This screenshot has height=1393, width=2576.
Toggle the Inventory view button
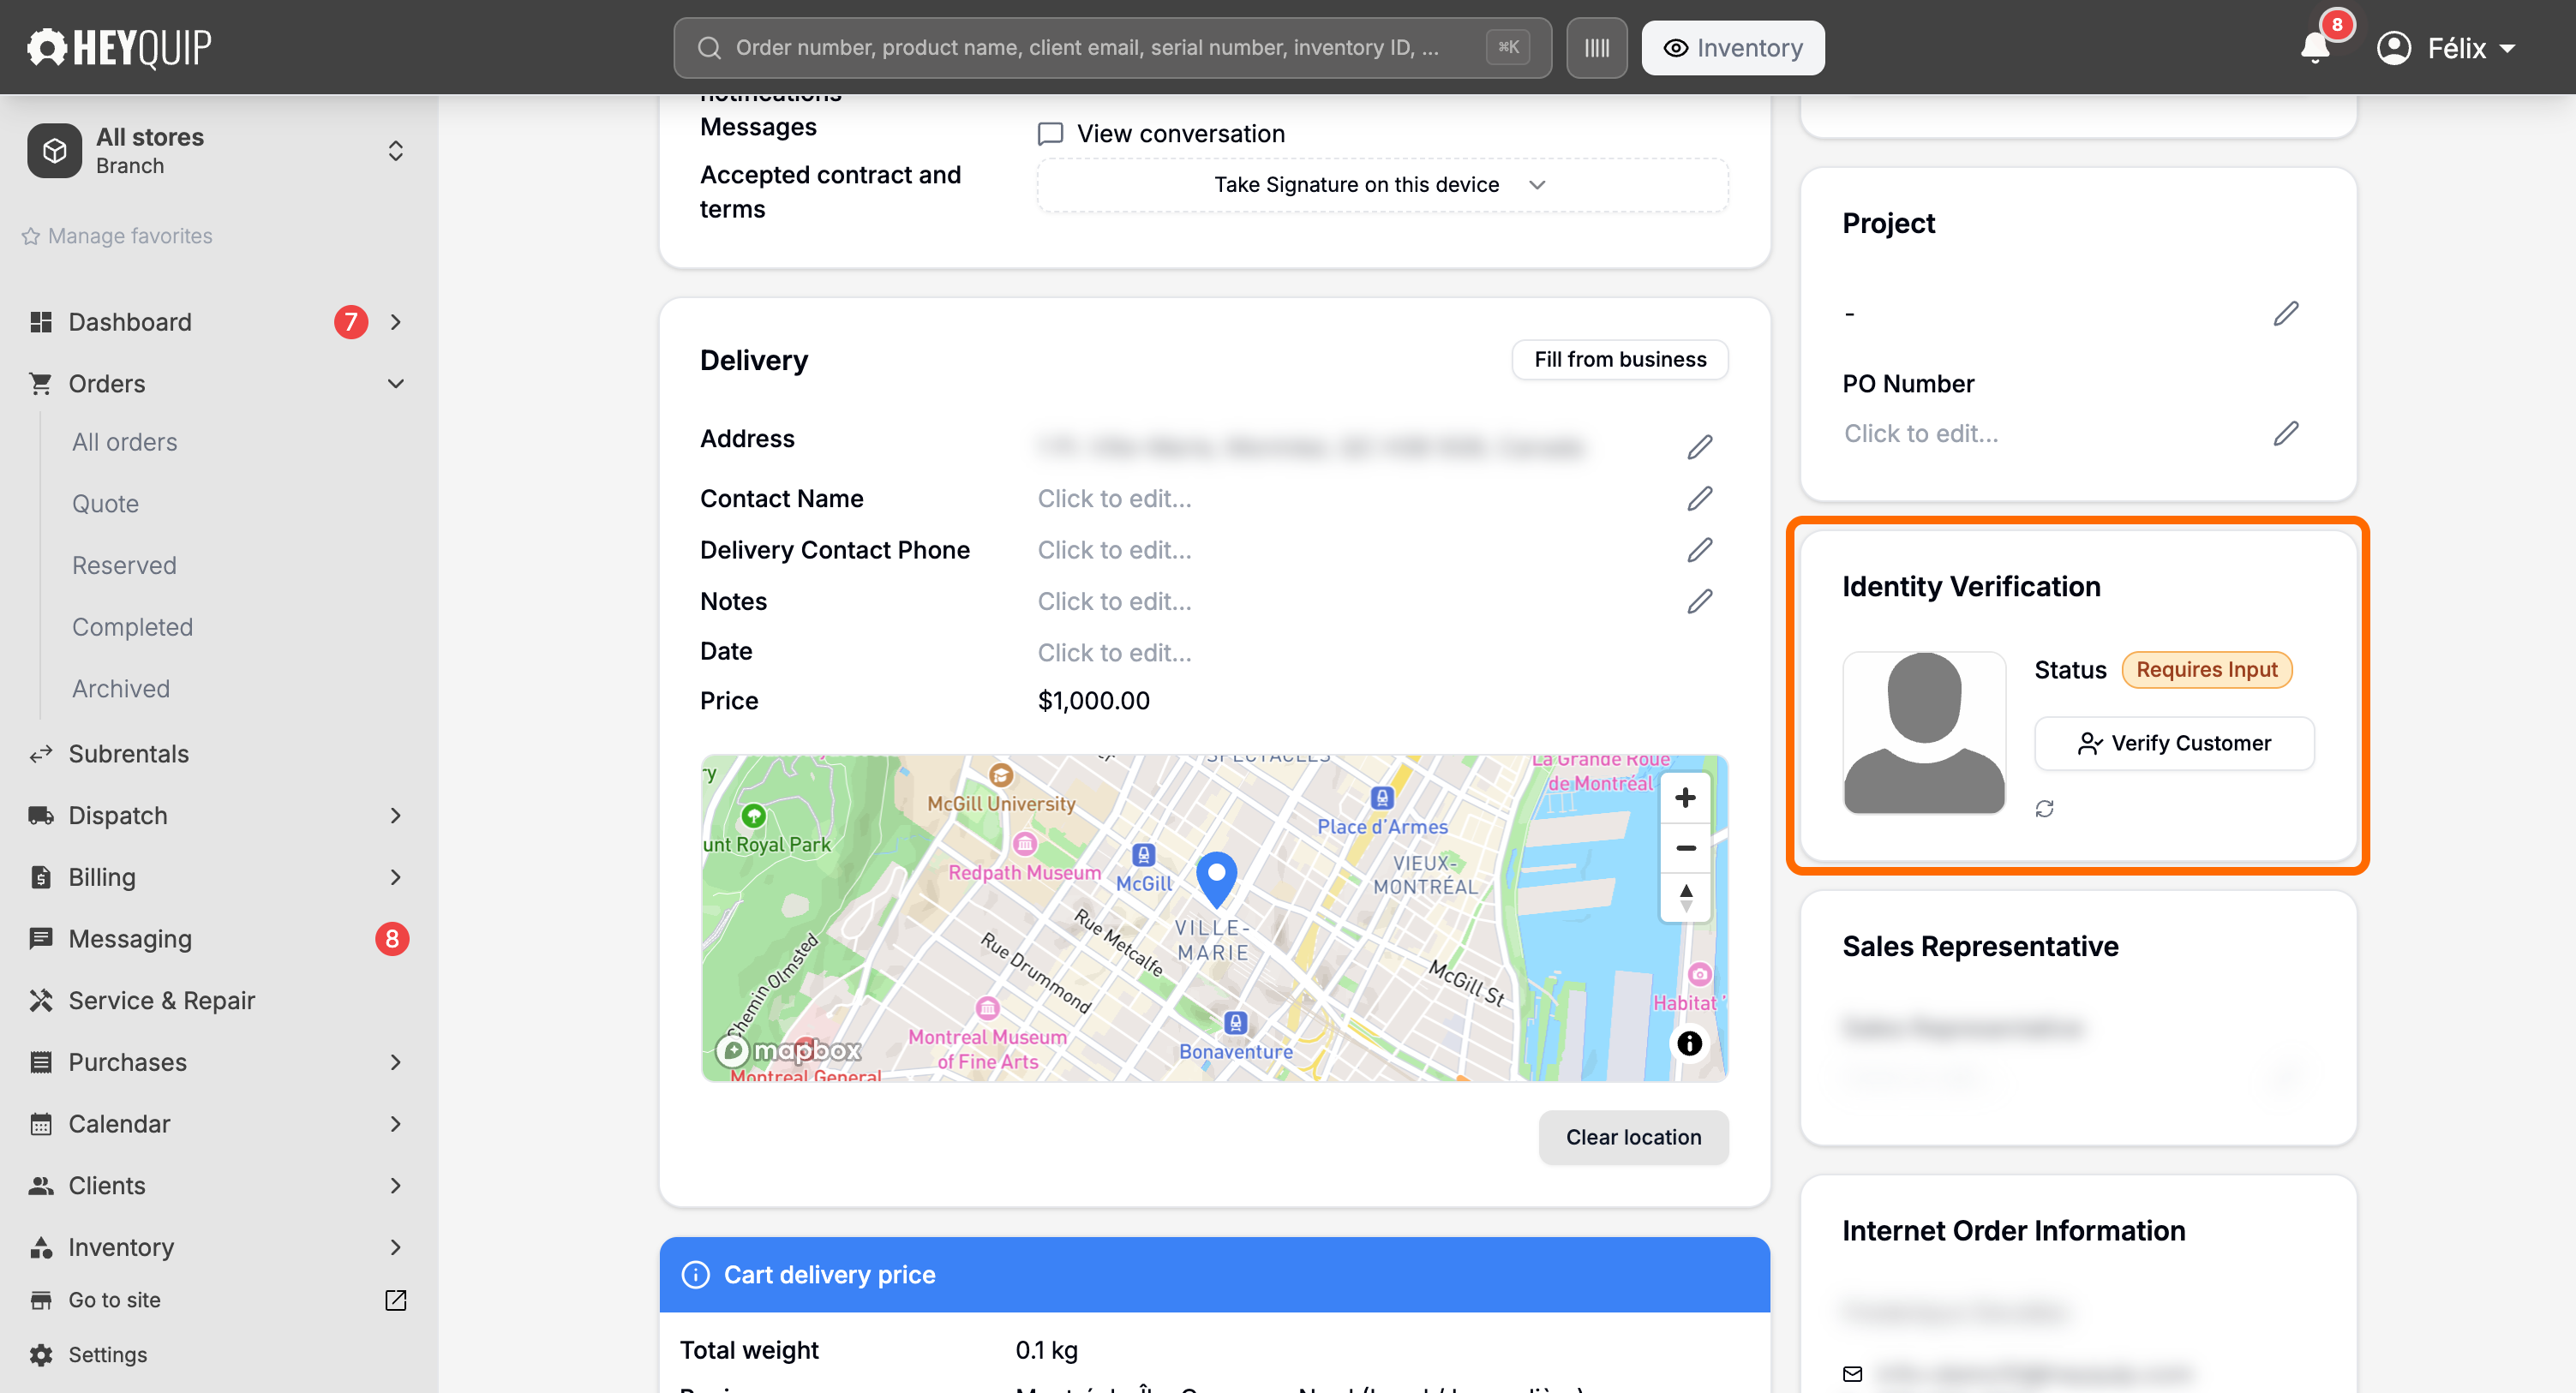(x=1733, y=48)
